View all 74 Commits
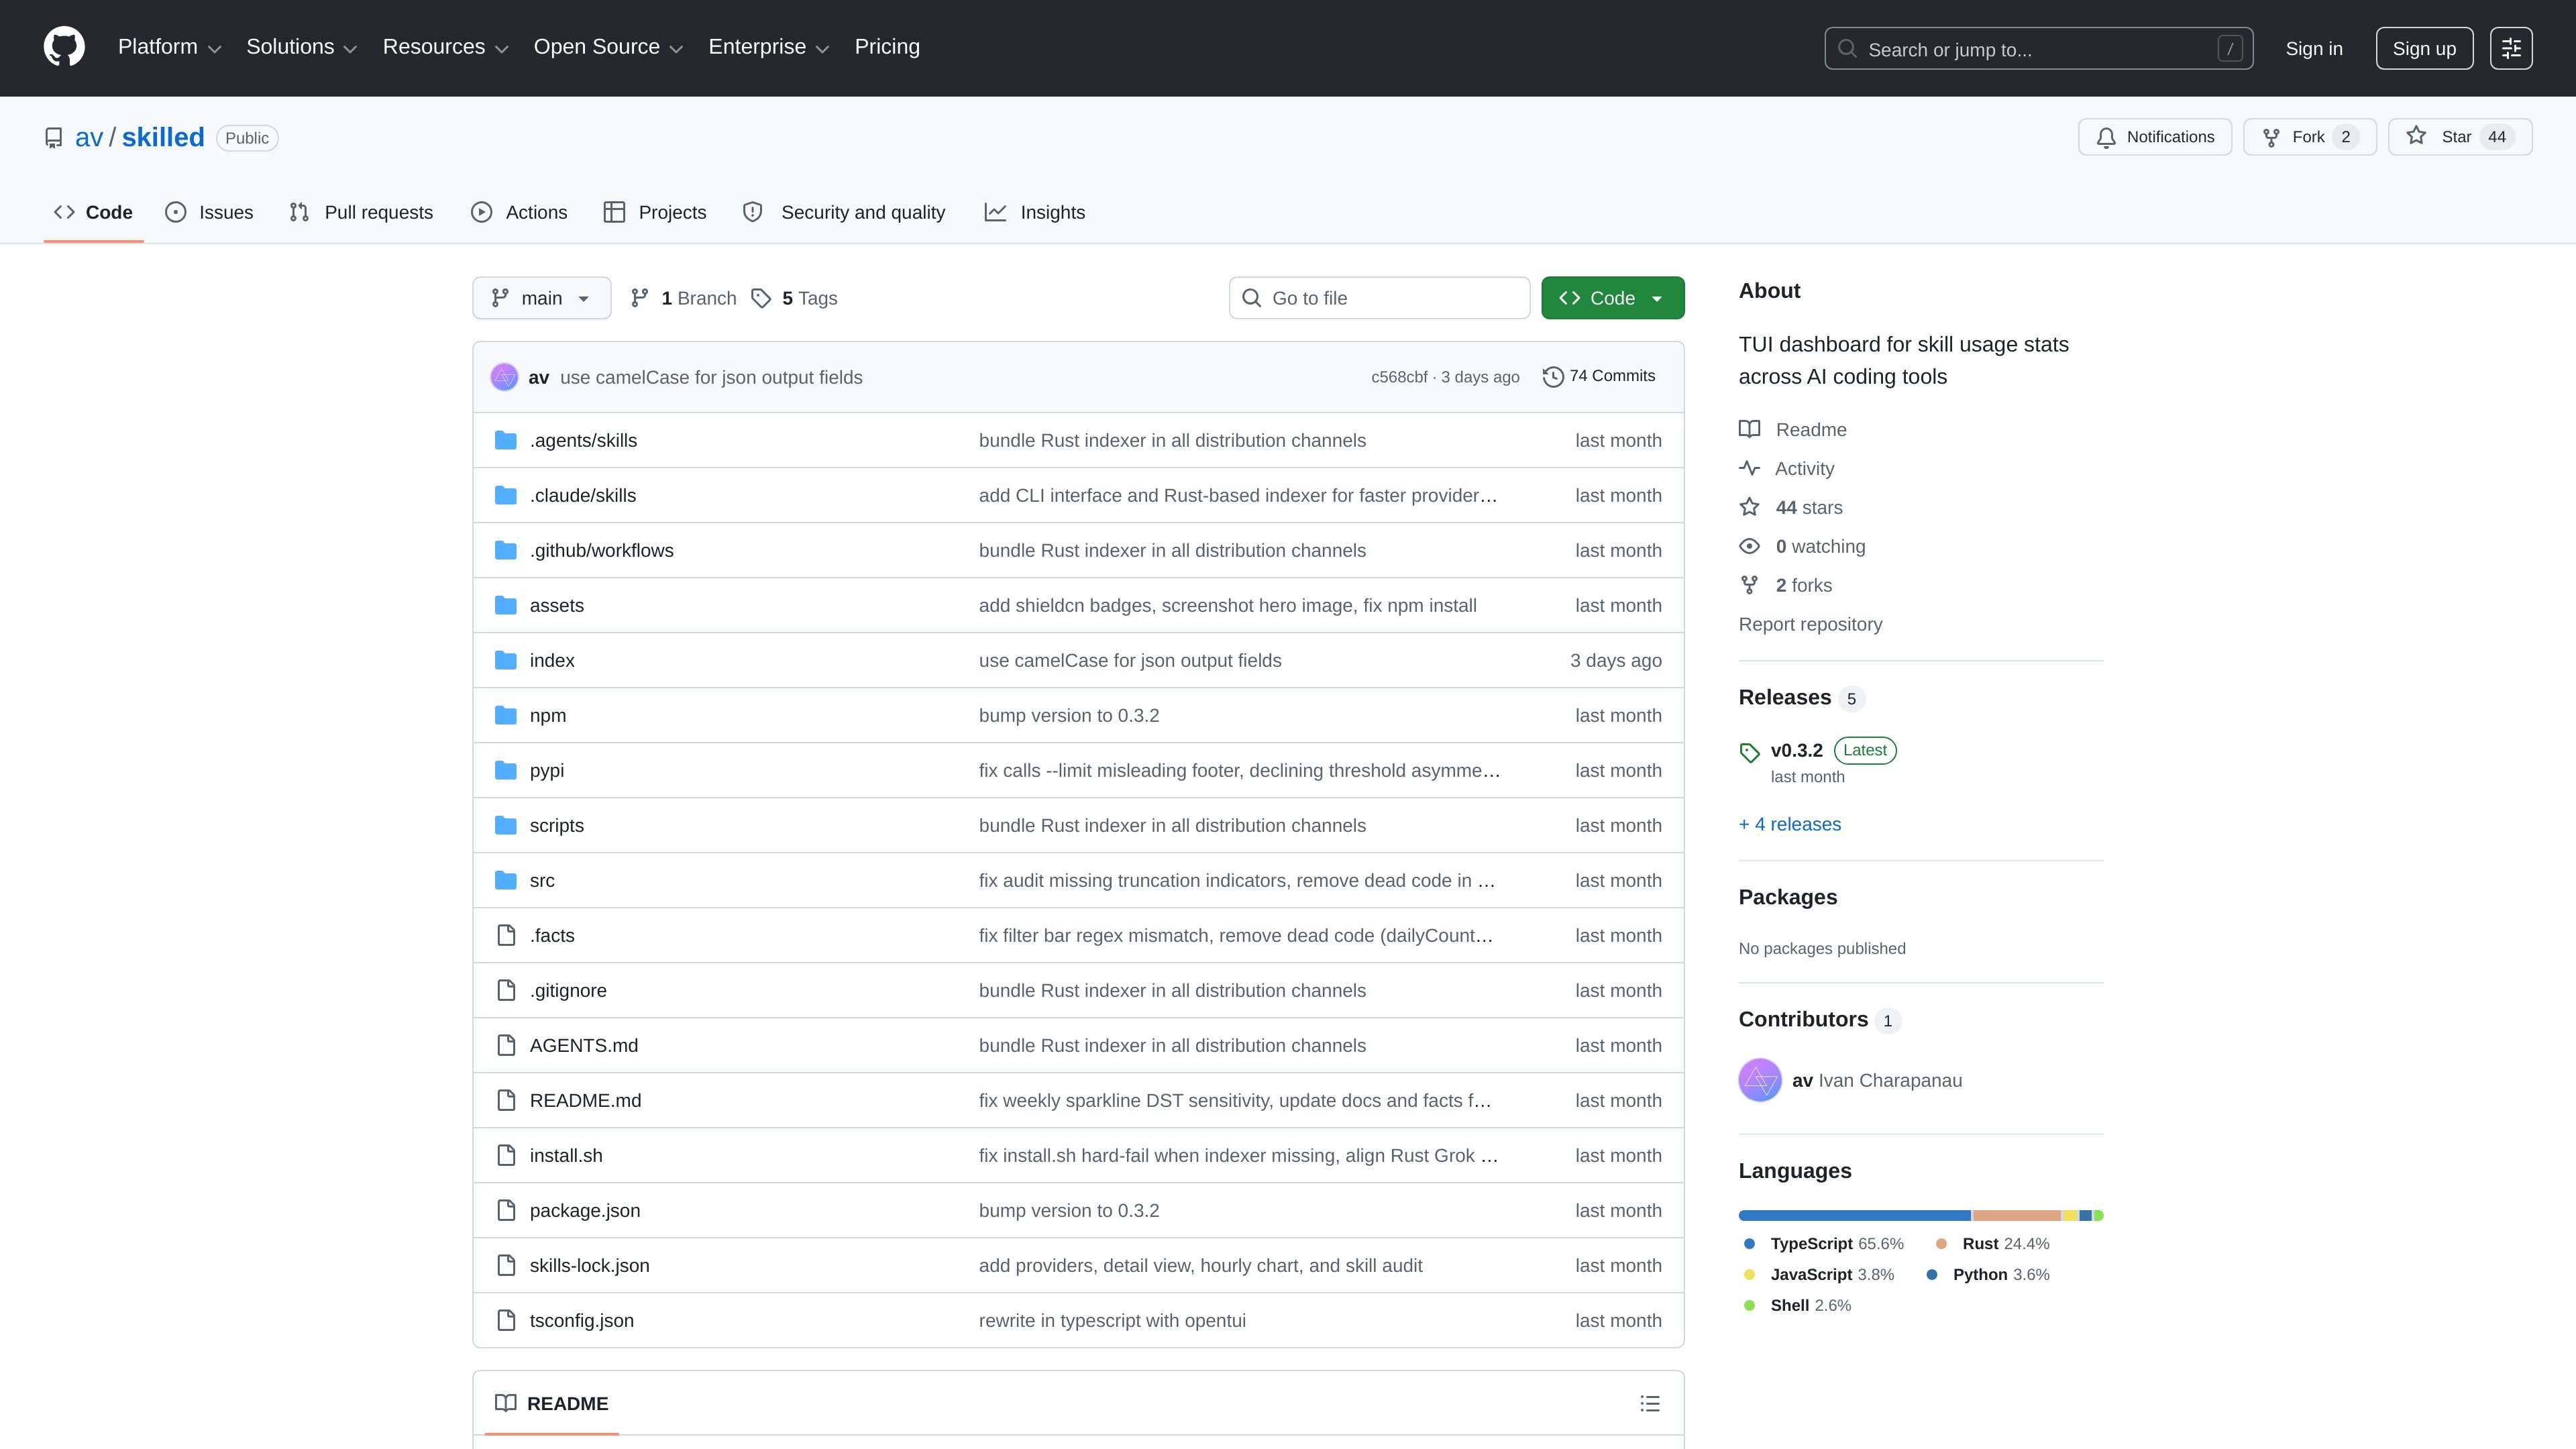The width and height of the screenshot is (2576, 1449). (1599, 376)
